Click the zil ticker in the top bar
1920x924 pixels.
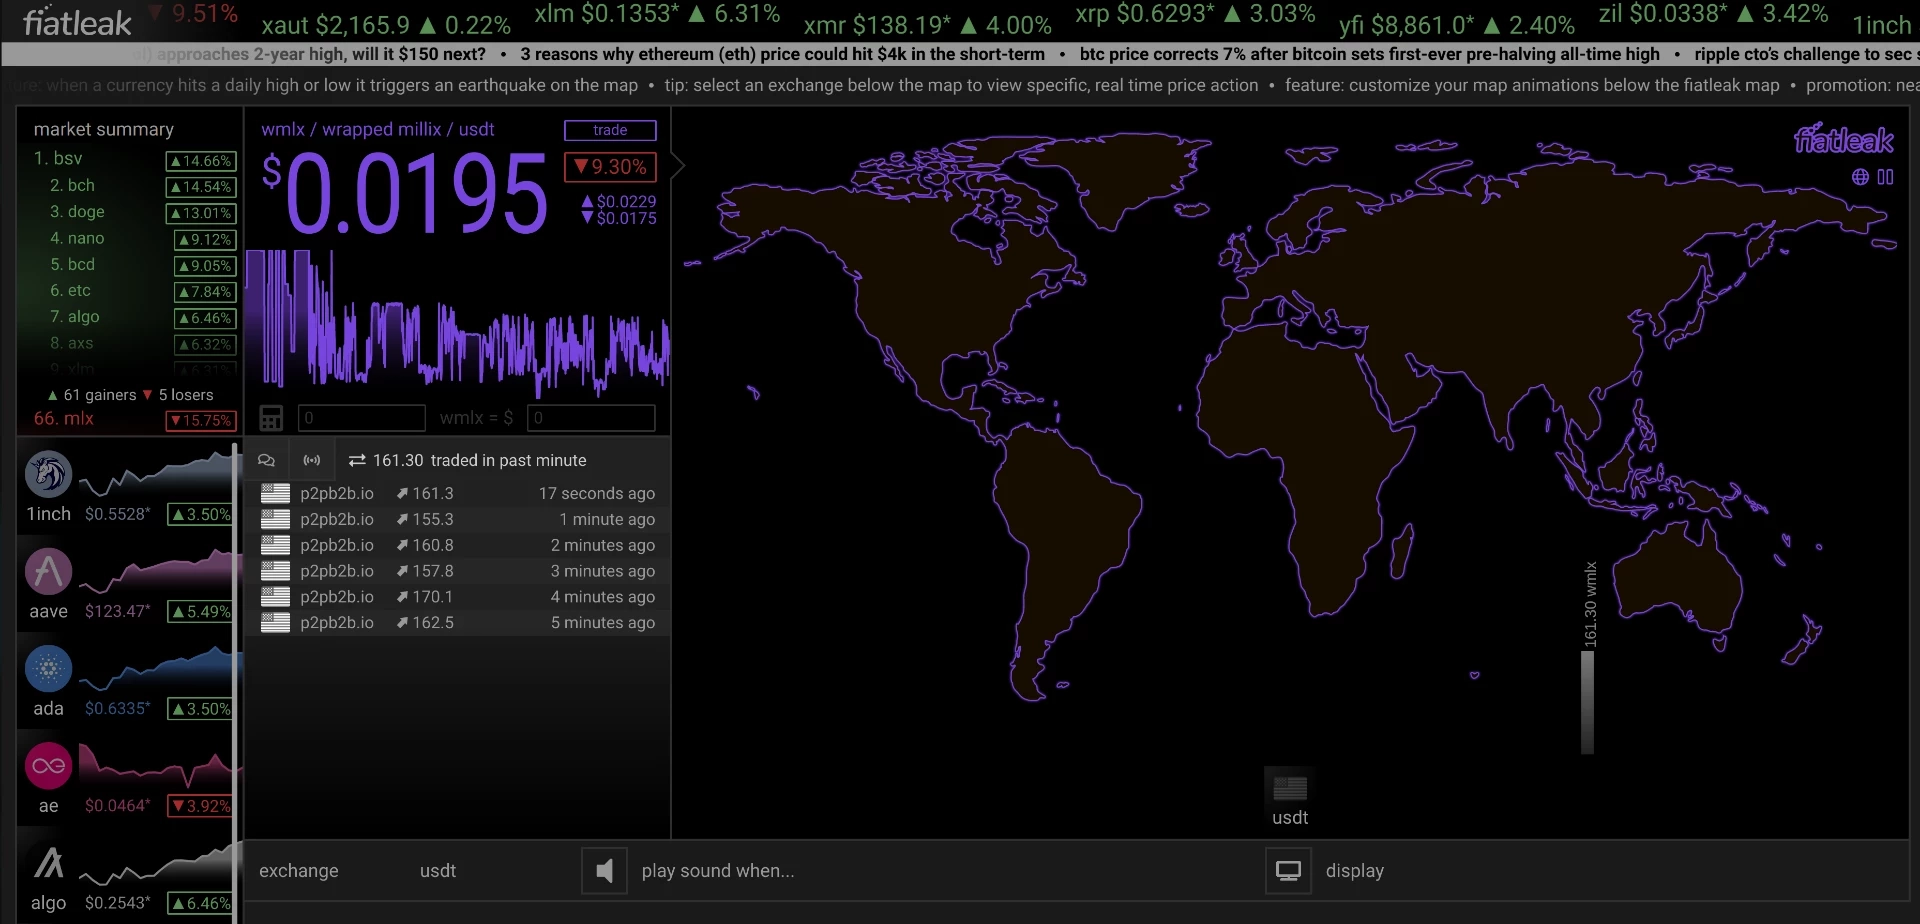(x=1713, y=14)
